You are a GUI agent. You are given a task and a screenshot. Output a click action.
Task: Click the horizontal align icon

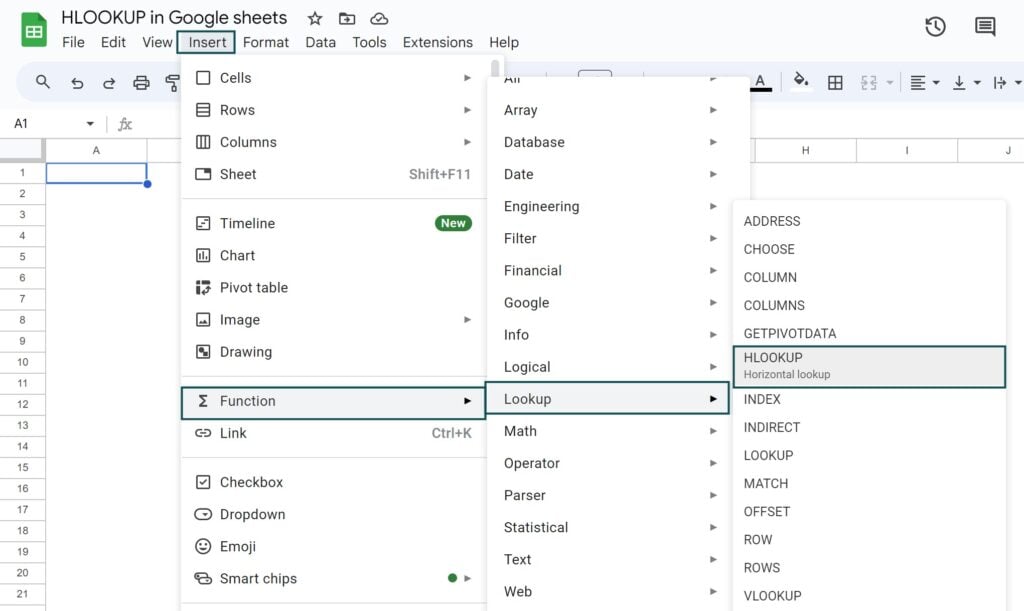point(918,83)
